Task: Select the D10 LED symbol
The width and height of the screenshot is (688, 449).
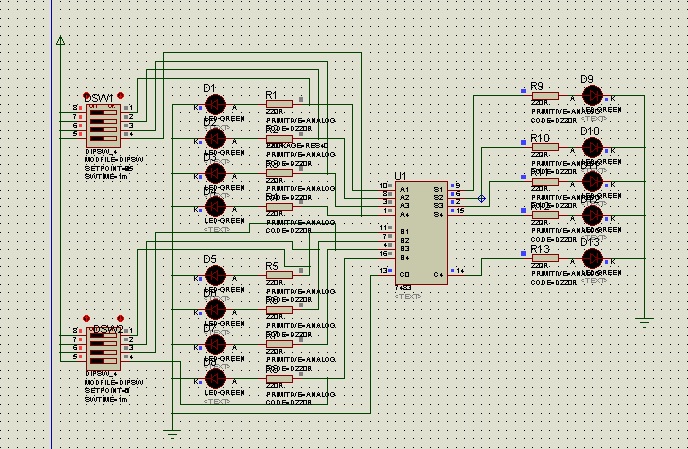Action: 592,147
